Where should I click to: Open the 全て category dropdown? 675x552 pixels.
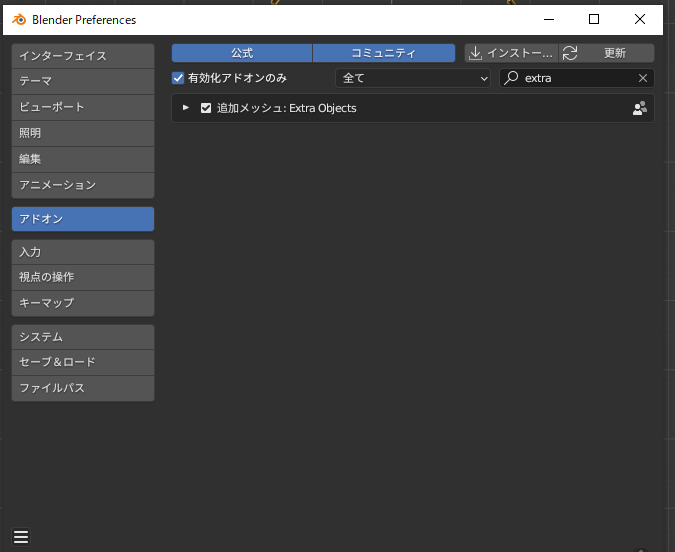(413, 78)
